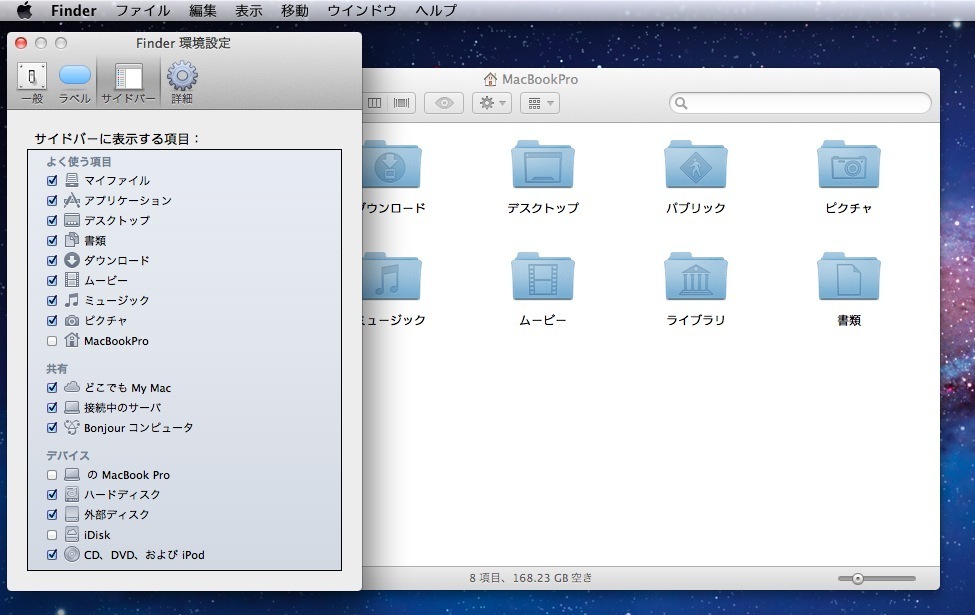Select the ムービー folder in Finder window

(x=542, y=277)
